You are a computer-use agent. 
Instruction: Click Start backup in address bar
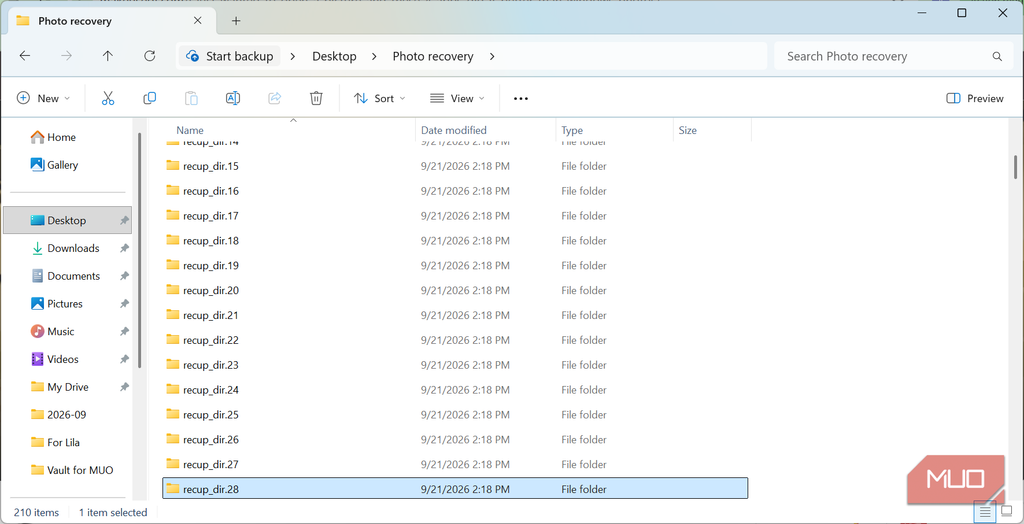pos(231,56)
